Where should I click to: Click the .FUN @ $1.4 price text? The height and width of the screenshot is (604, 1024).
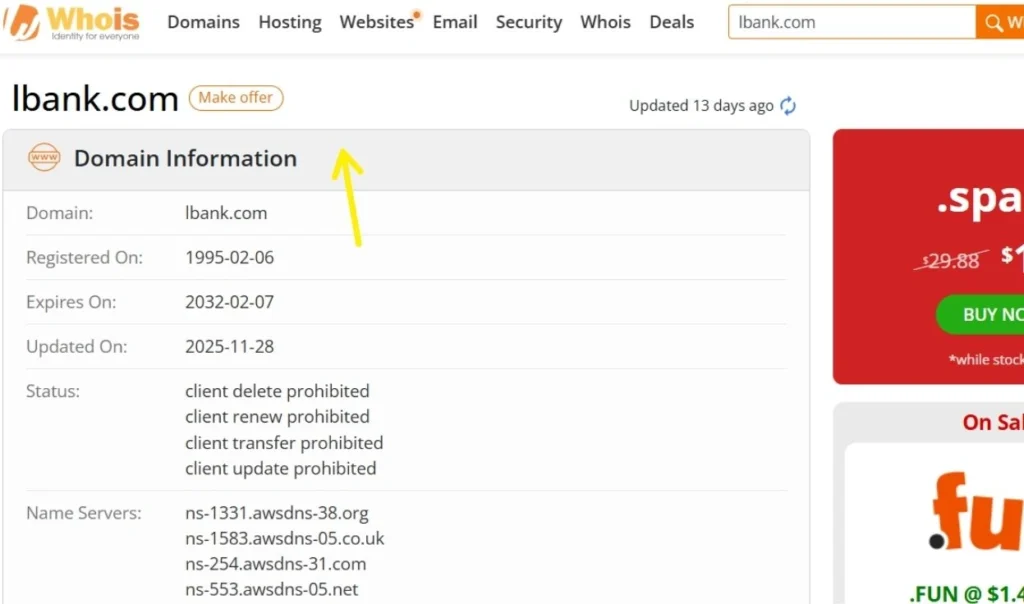coord(966,593)
